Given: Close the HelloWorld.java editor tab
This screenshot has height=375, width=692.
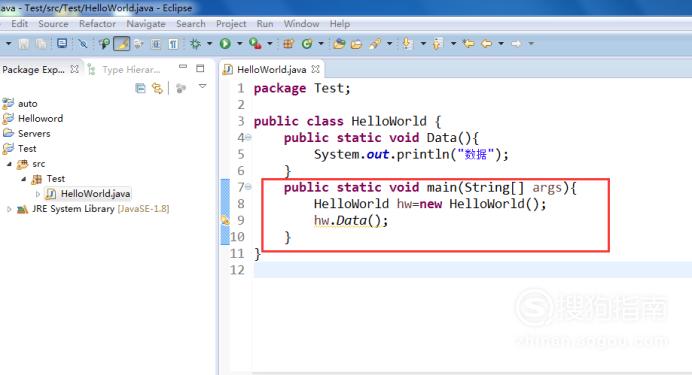Looking at the screenshot, I should tap(315, 69).
